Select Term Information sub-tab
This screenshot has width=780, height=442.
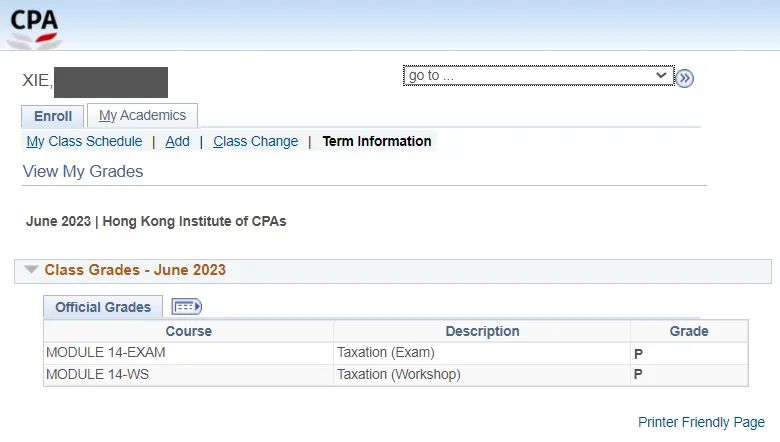pos(377,141)
